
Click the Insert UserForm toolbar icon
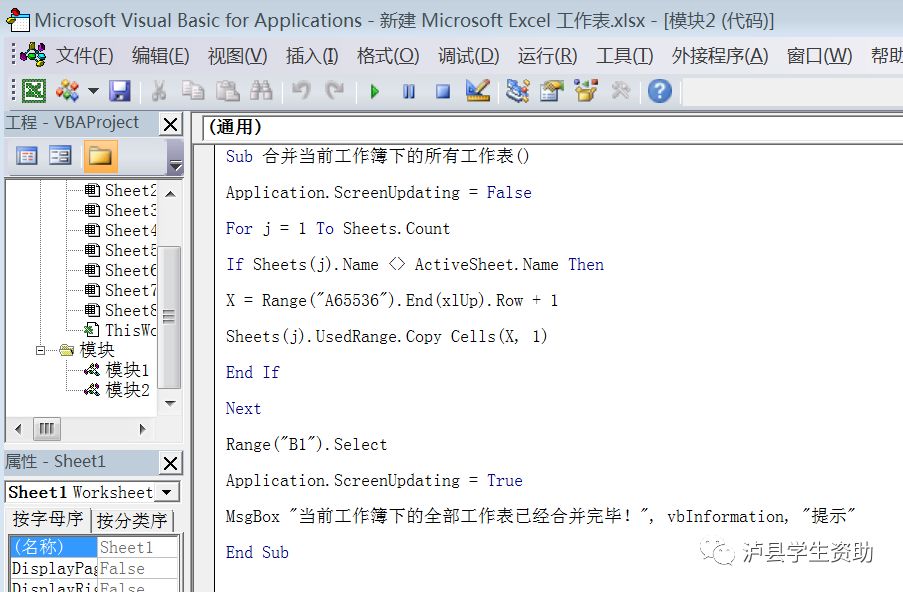pos(67,91)
